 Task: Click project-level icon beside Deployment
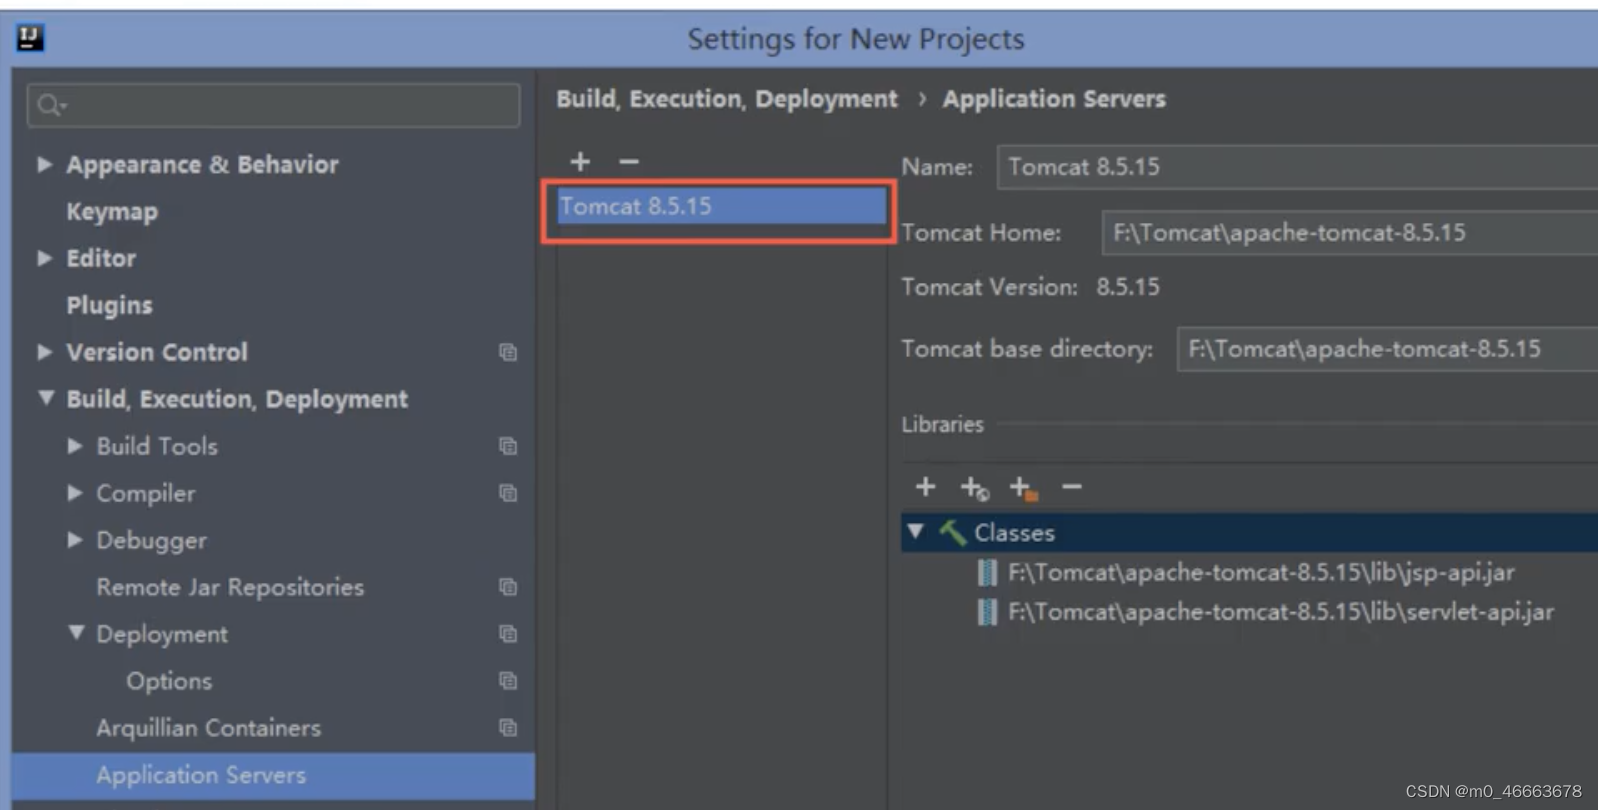(508, 634)
